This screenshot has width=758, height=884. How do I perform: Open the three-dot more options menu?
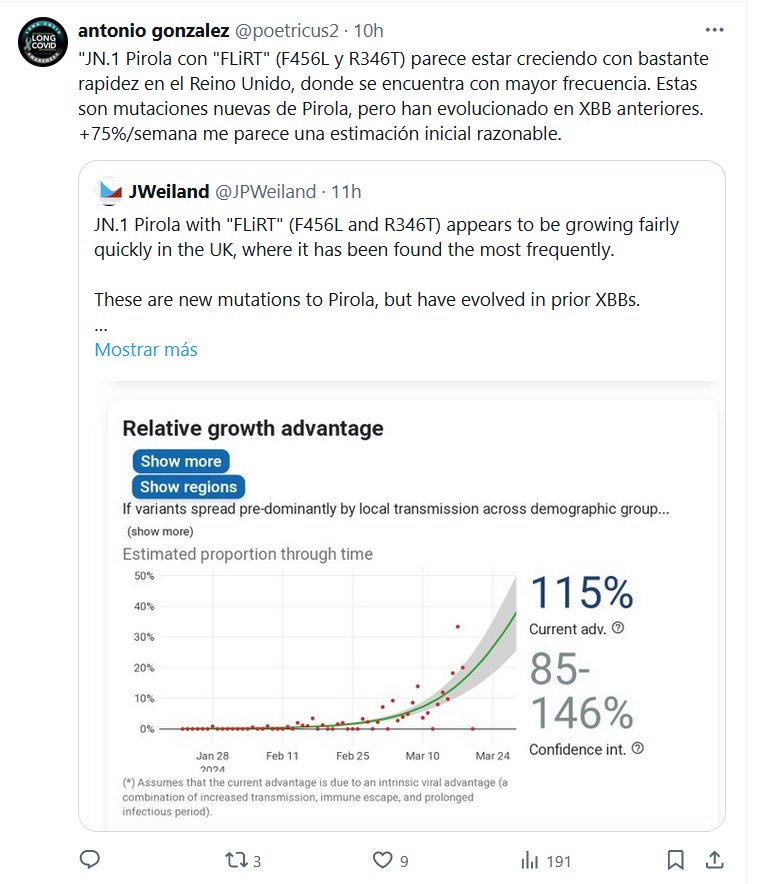click(714, 30)
